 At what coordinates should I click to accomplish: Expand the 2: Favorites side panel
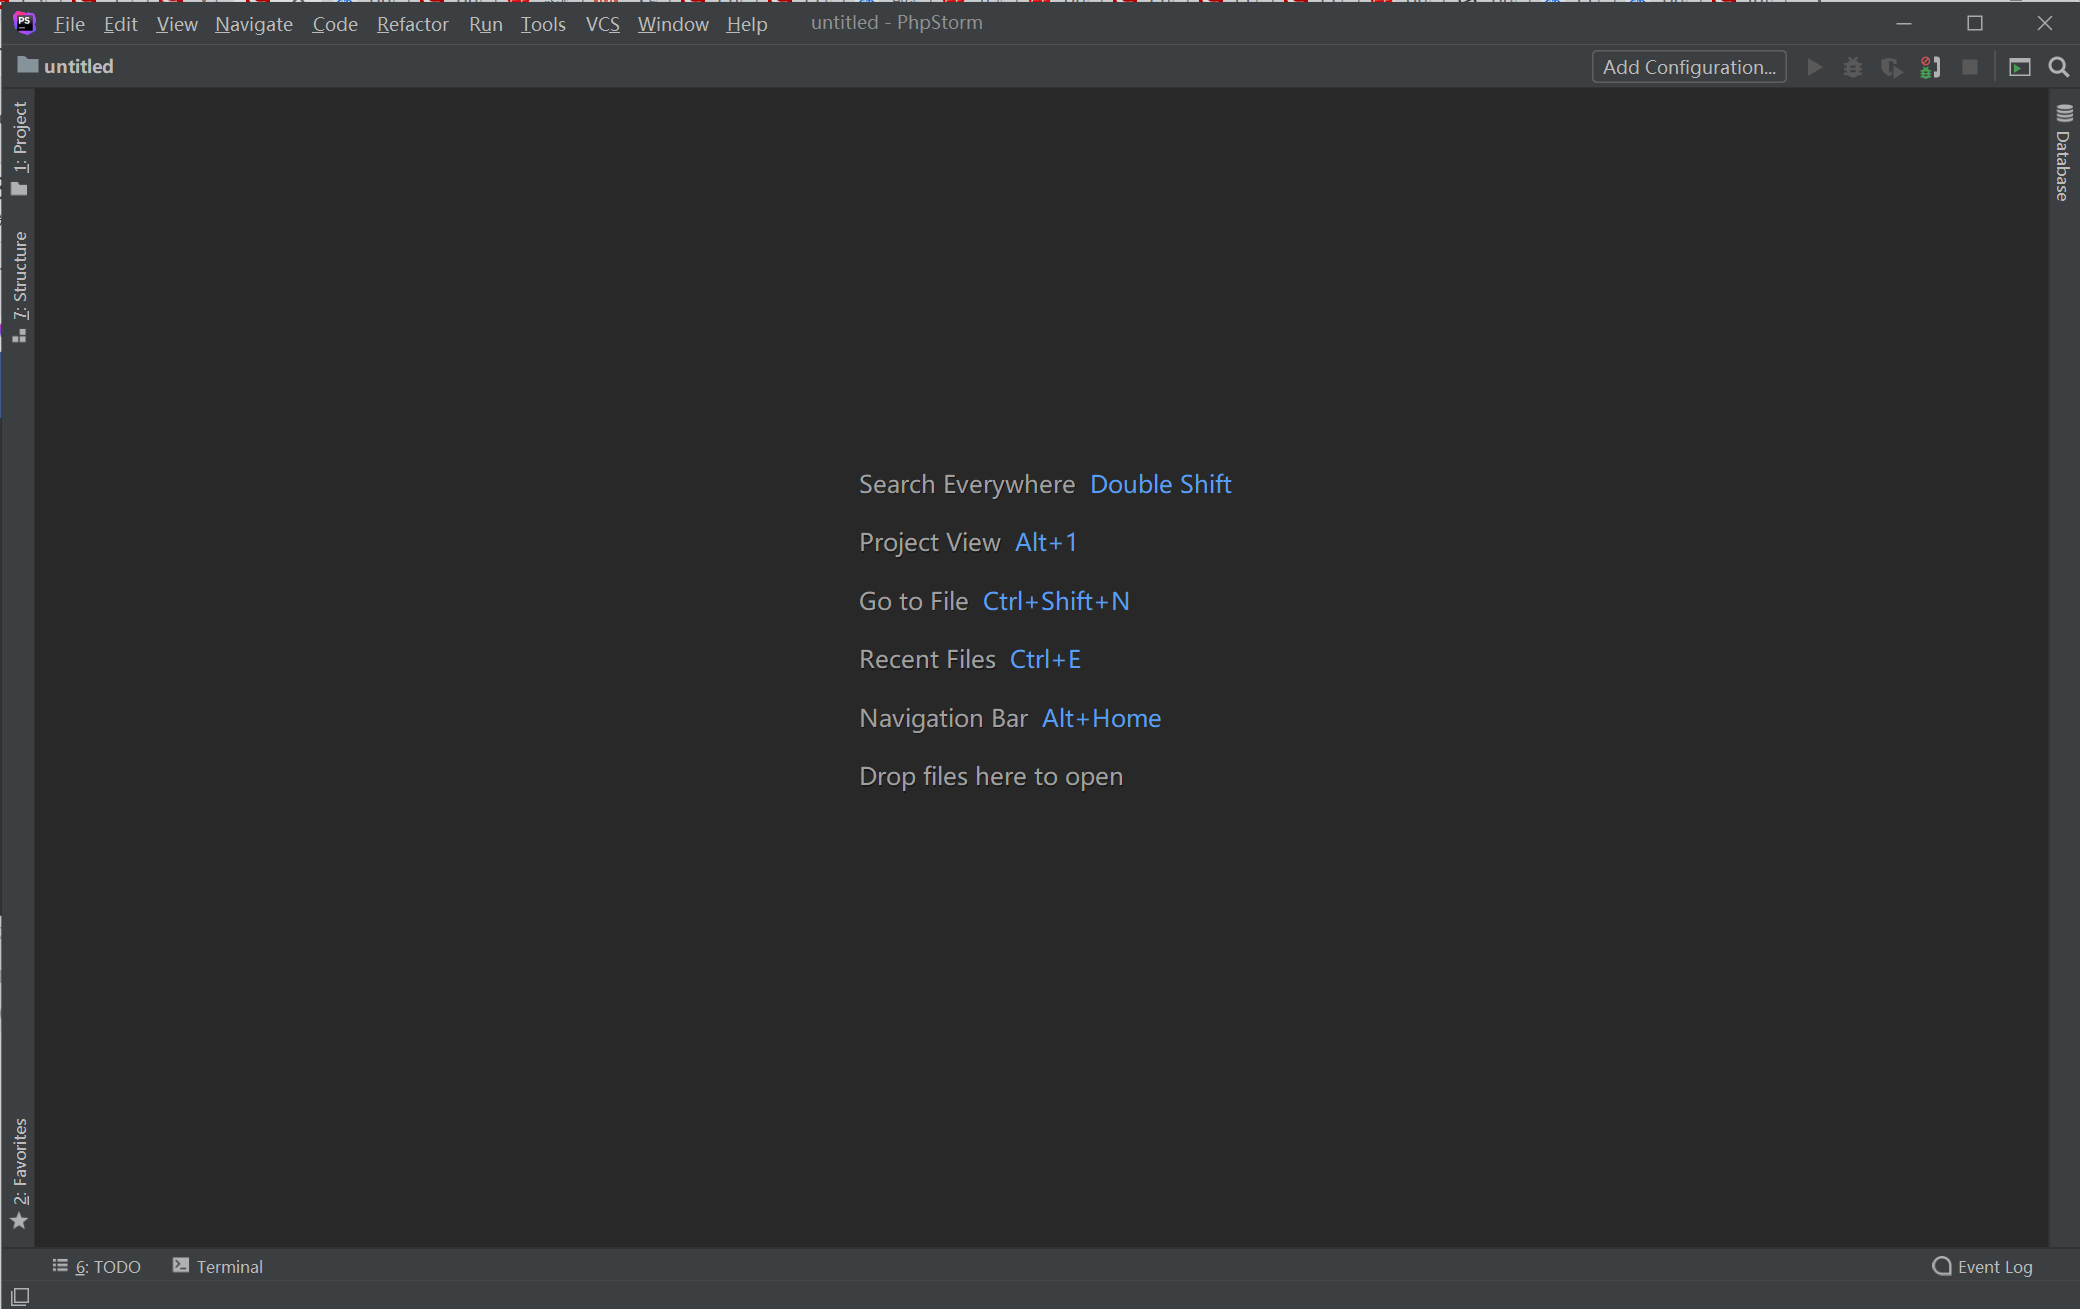tap(20, 1172)
